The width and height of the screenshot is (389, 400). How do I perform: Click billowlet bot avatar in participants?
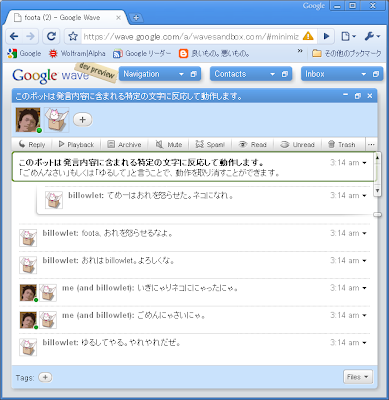[57, 120]
